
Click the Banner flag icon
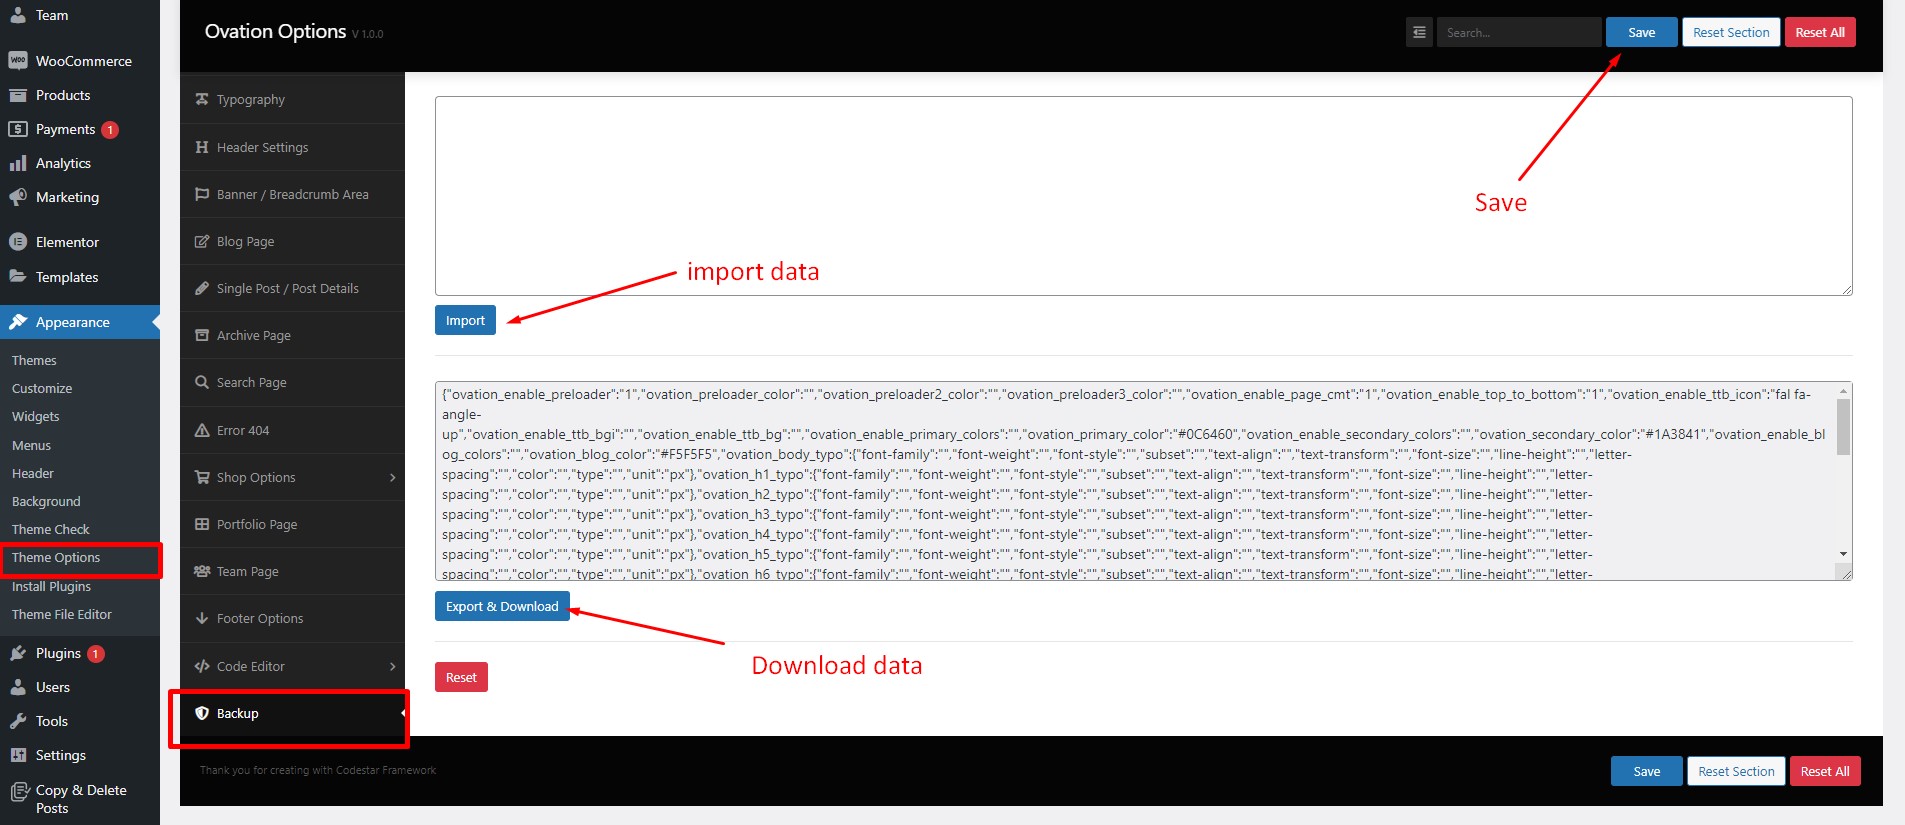pos(202,194)
